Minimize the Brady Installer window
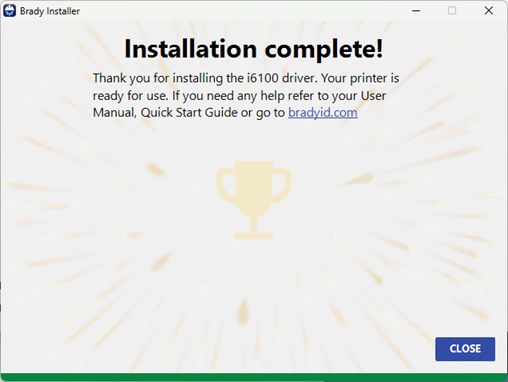Viewport: 508px width, 382px height. pyautogui.click(x=416, y=11)
